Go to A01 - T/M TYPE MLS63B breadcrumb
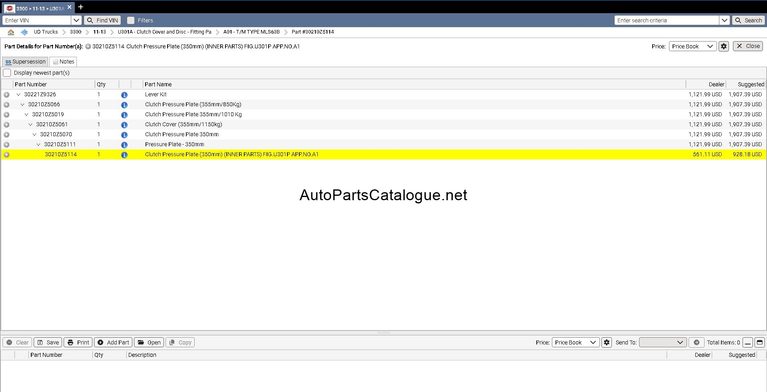 click(251, 32)
